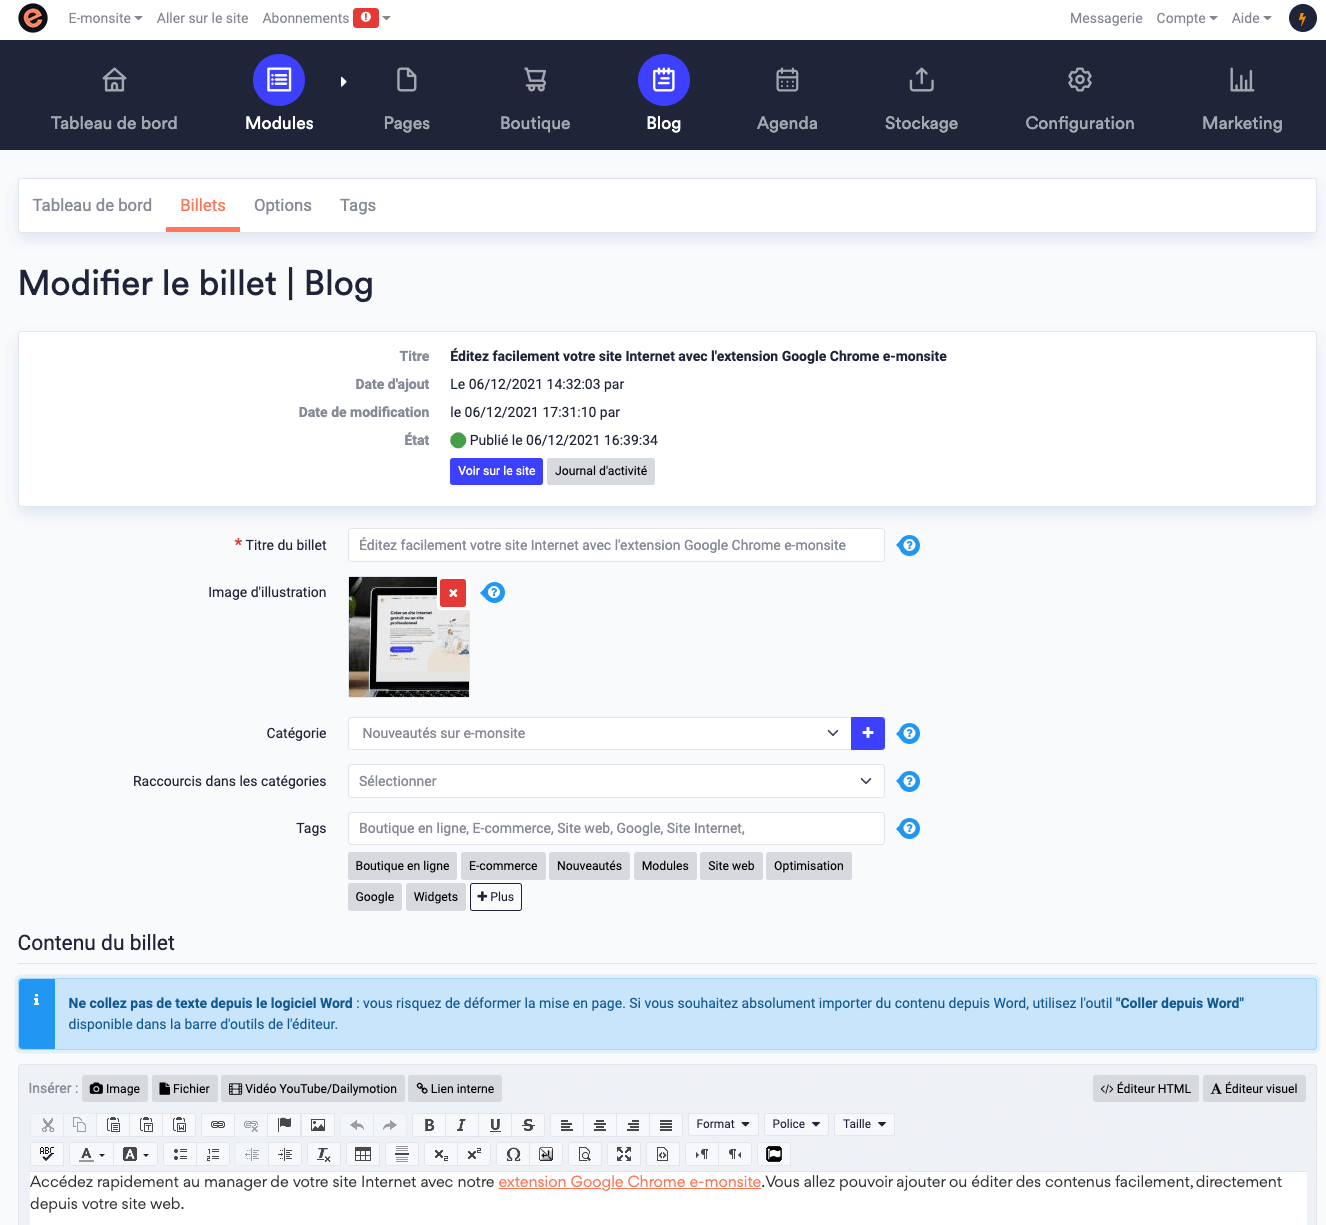Open background color picker
Image resolution: width=1326 pixels, height=1225 pixels.
pyautogui.click(x=135, y=1154)
